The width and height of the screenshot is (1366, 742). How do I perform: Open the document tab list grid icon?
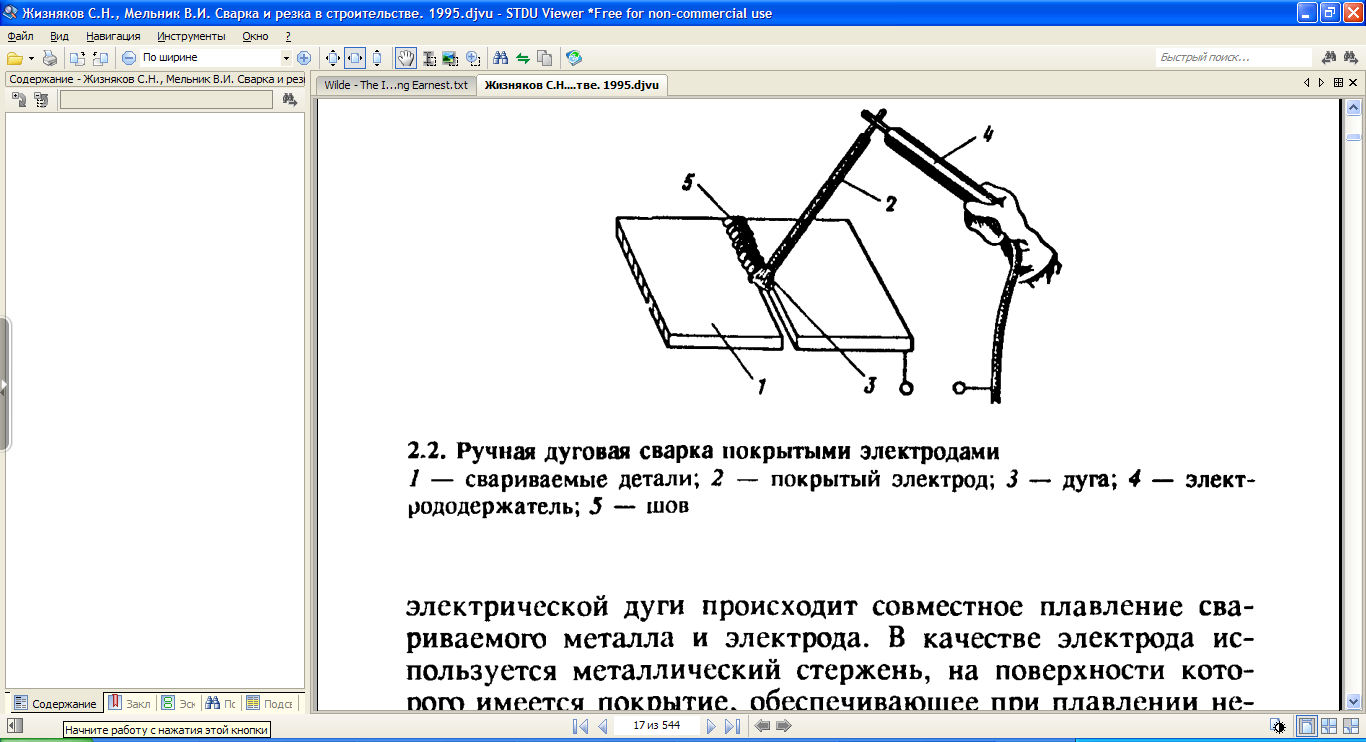click(1339, 83)
